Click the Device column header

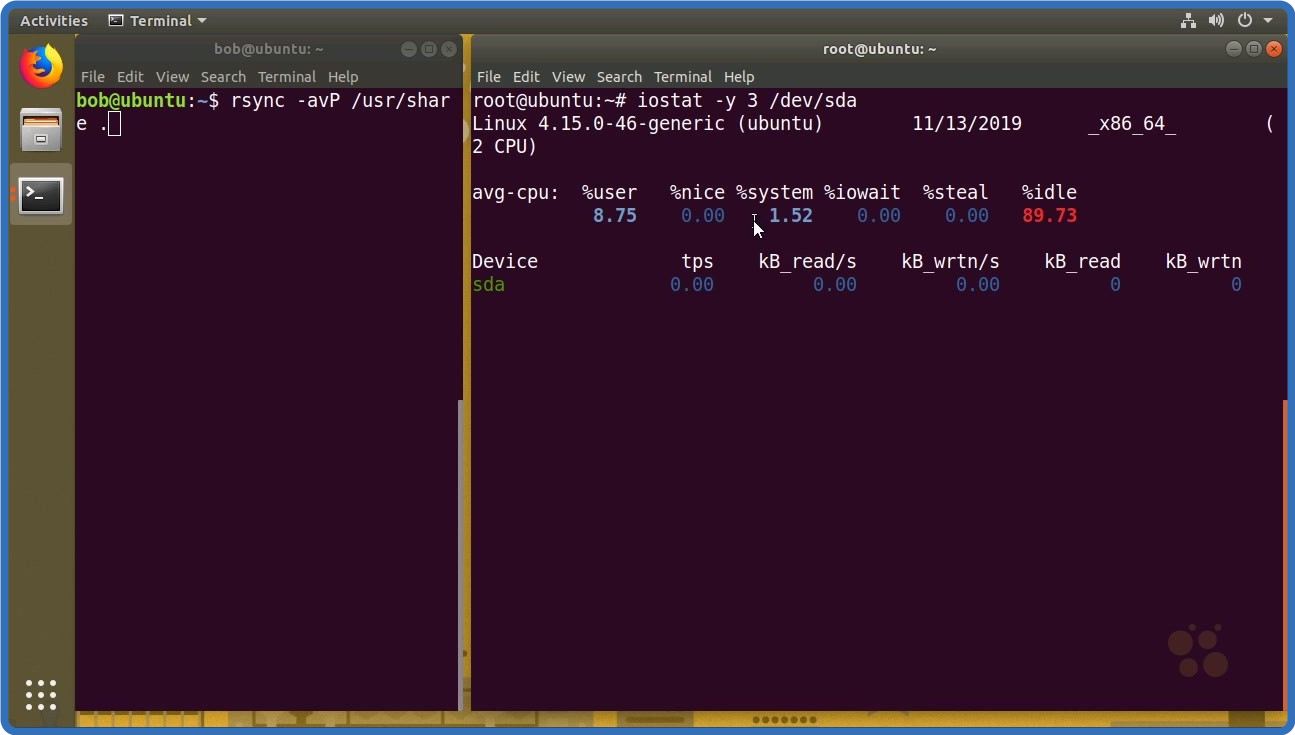point(505,261)
